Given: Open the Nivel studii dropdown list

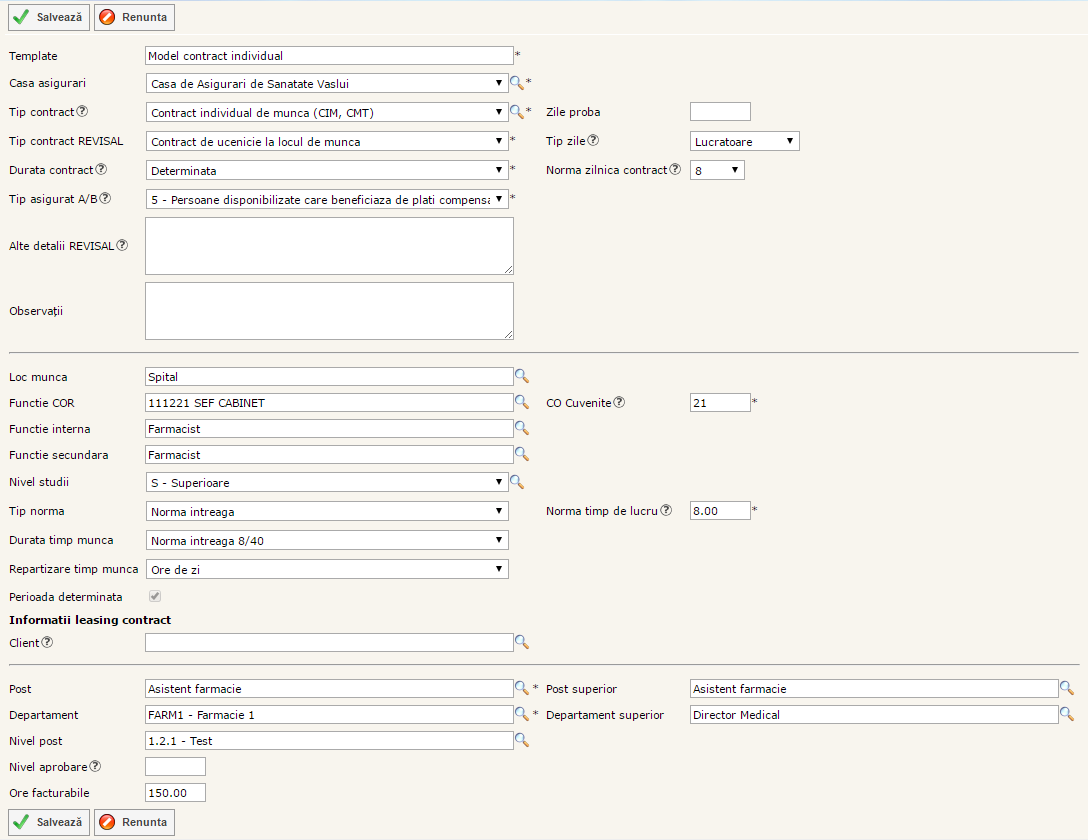Looking at the screenshot, I should tap(327, 482).
